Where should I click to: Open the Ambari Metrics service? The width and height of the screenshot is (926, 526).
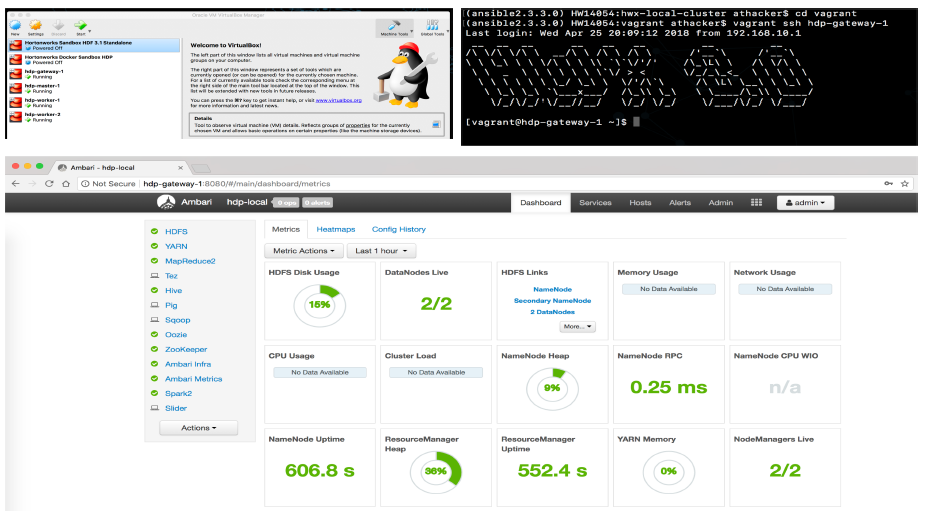tap(194, 379)
